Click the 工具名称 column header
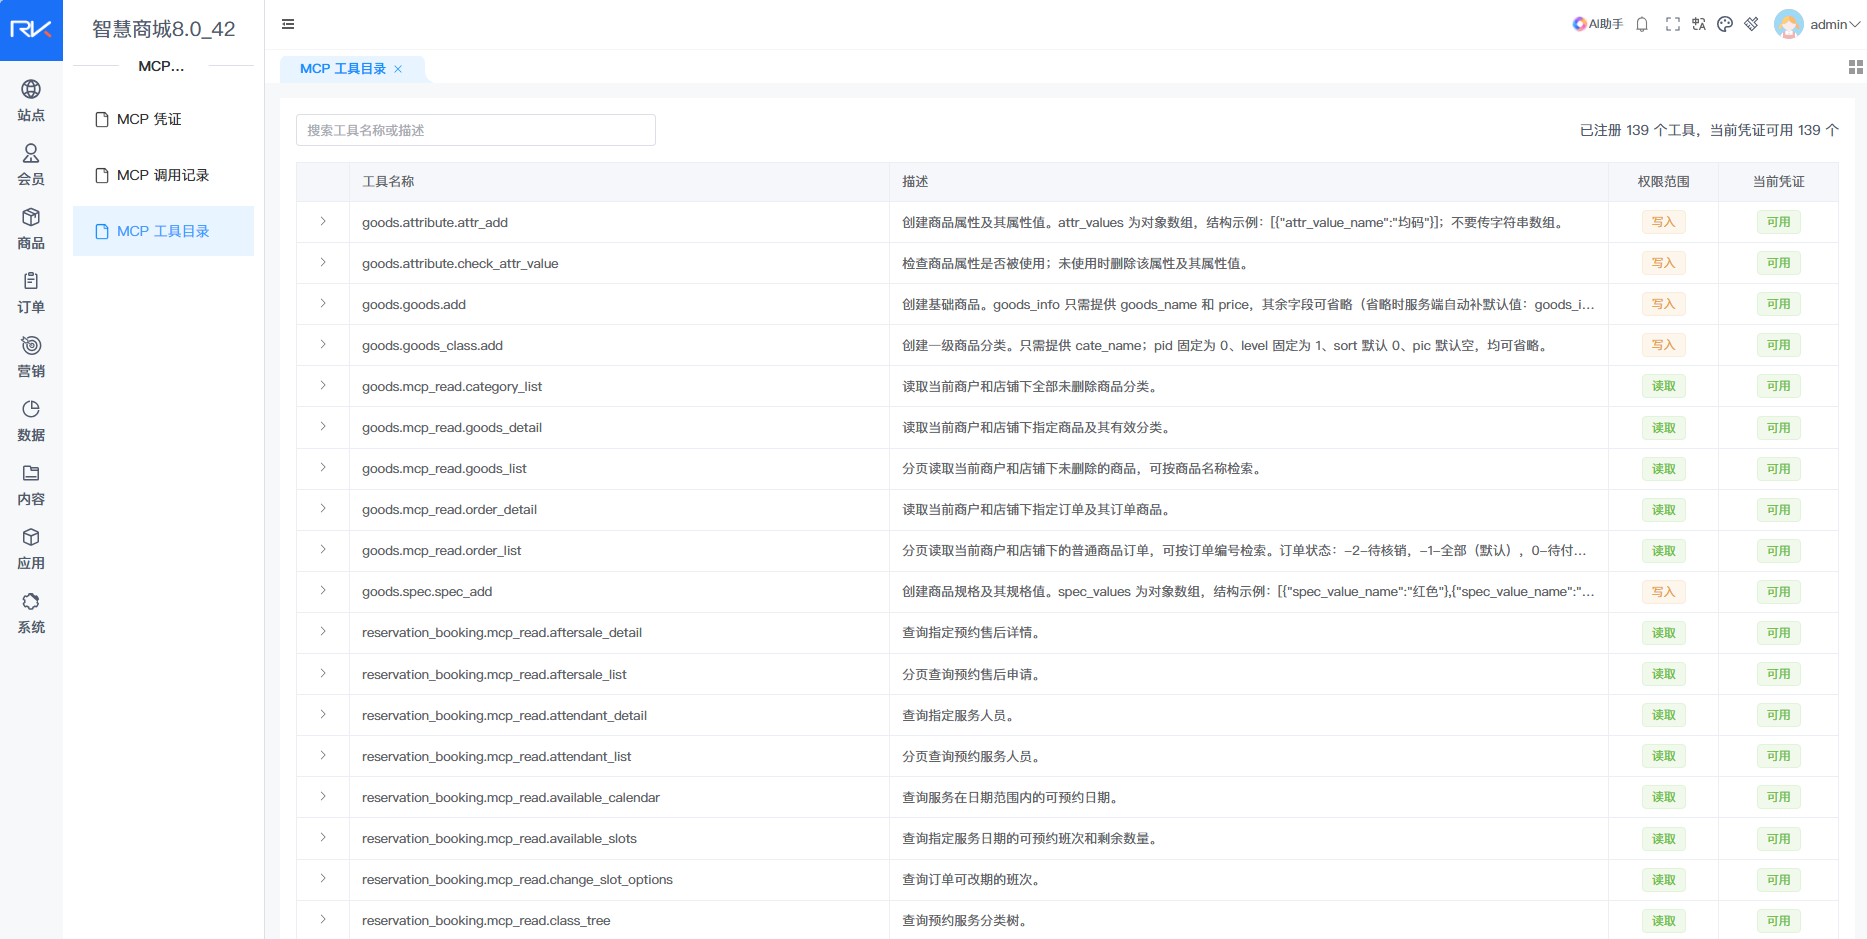Viewport: 1867px width, 939px height. [x=388, y=182]
